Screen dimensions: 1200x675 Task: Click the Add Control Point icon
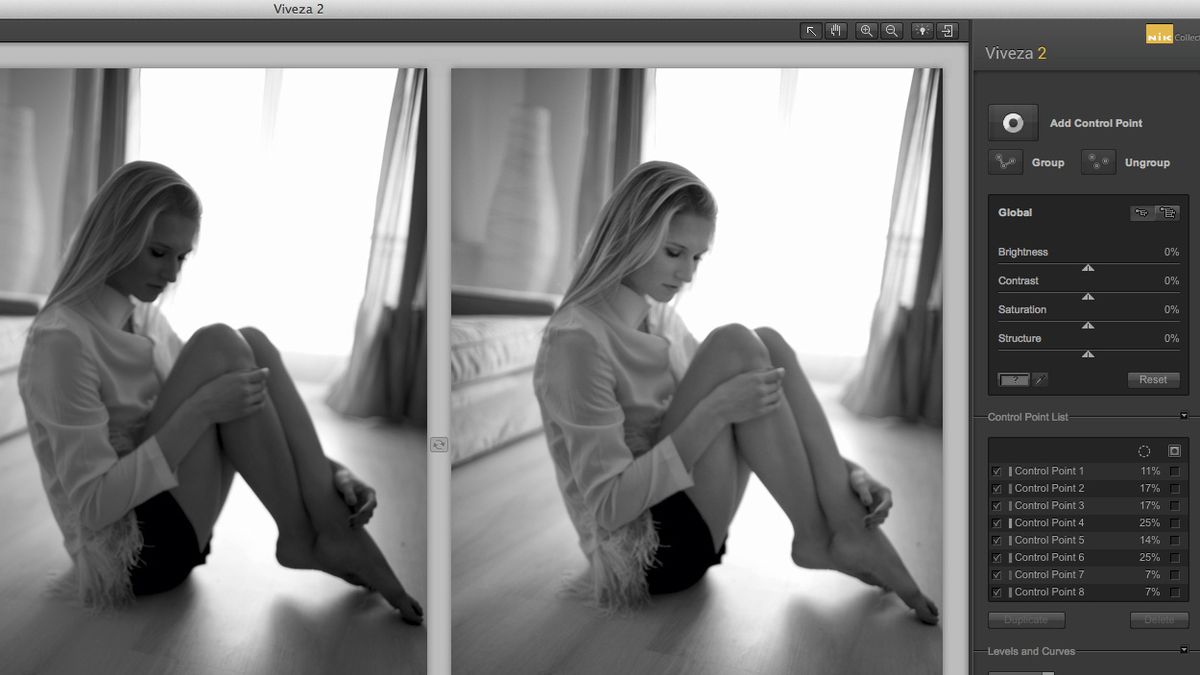point(1013,123)
